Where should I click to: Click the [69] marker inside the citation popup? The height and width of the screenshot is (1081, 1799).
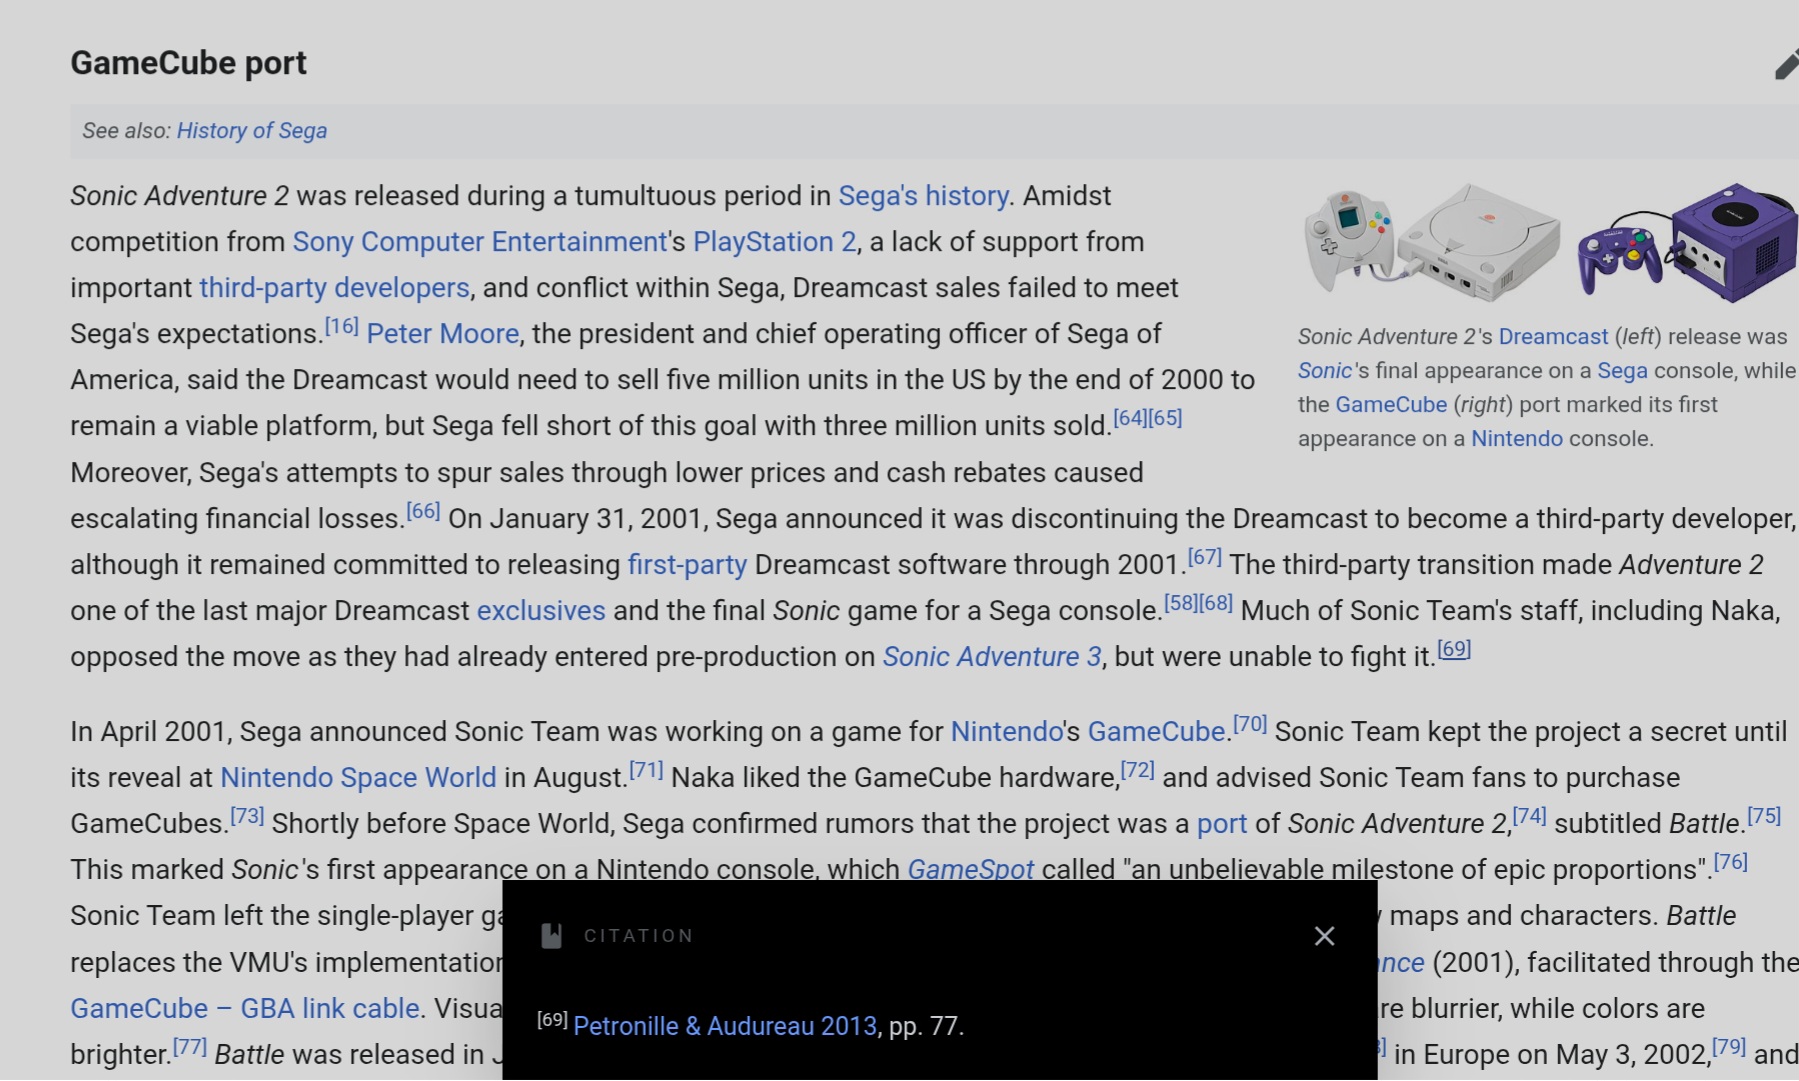552,1019
